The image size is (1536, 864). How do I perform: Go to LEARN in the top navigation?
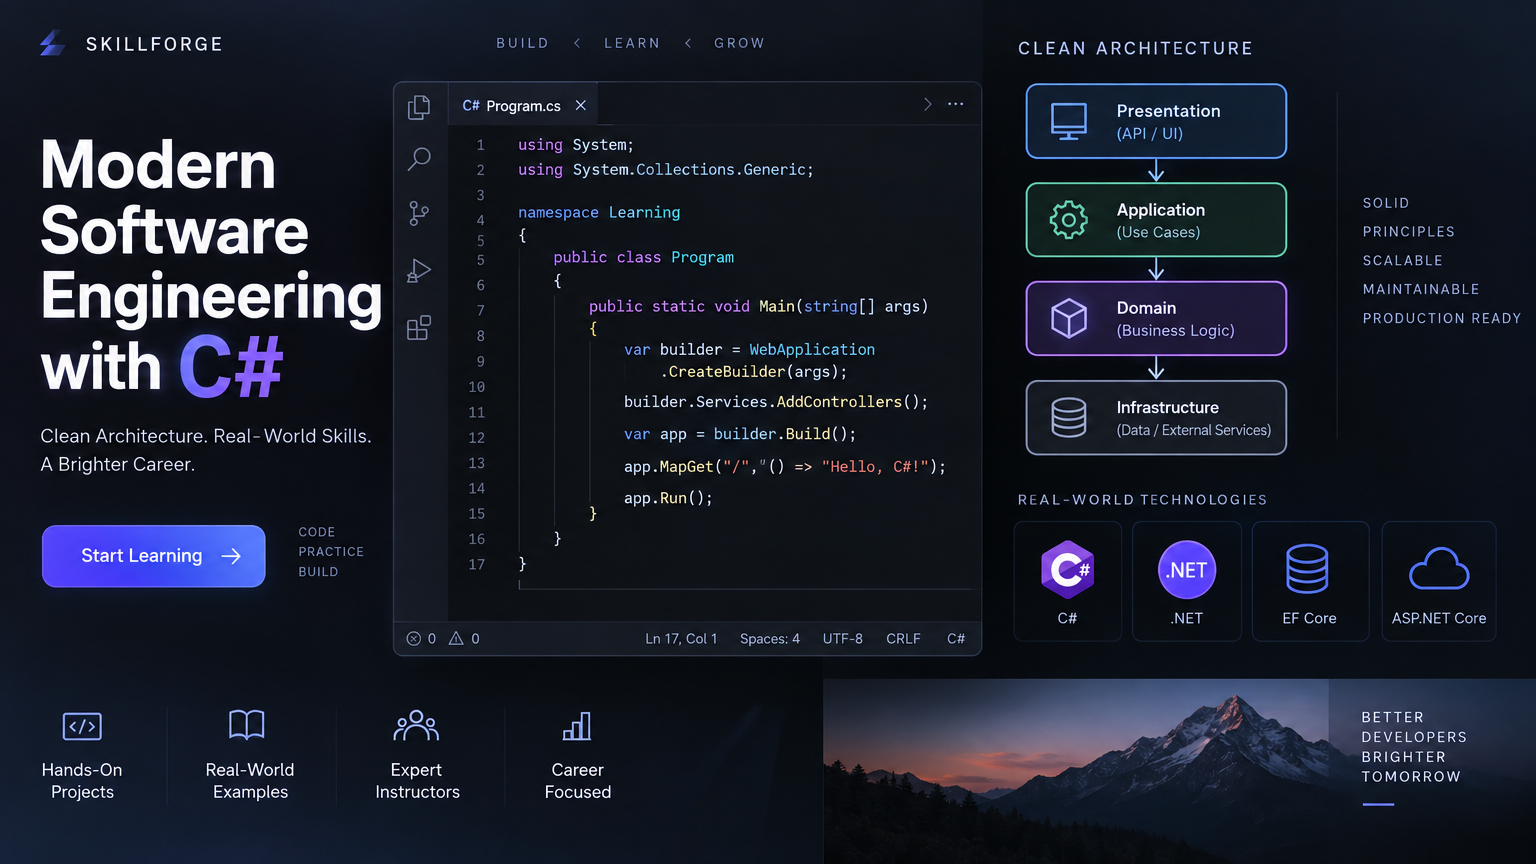point(632,43)
